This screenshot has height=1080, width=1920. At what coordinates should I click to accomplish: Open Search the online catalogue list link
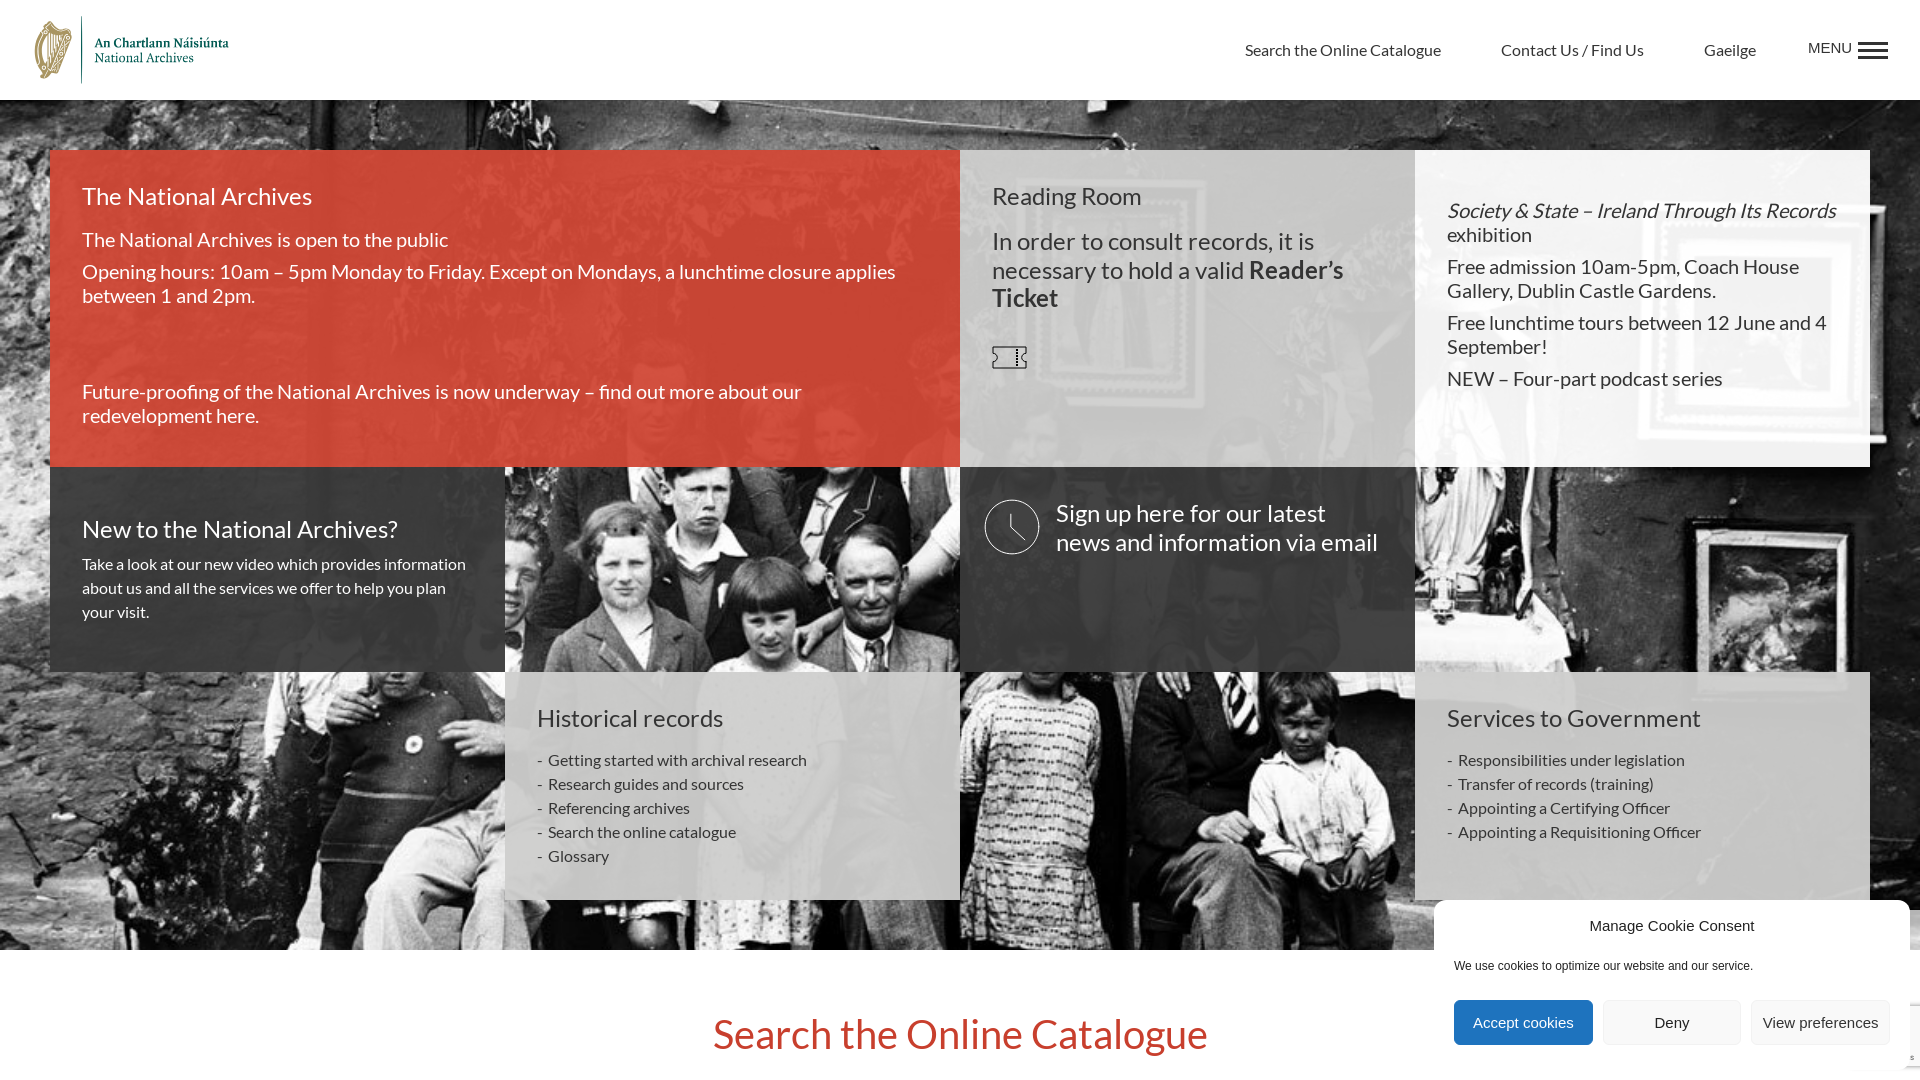pyautogui.click(x=641, y=832)
